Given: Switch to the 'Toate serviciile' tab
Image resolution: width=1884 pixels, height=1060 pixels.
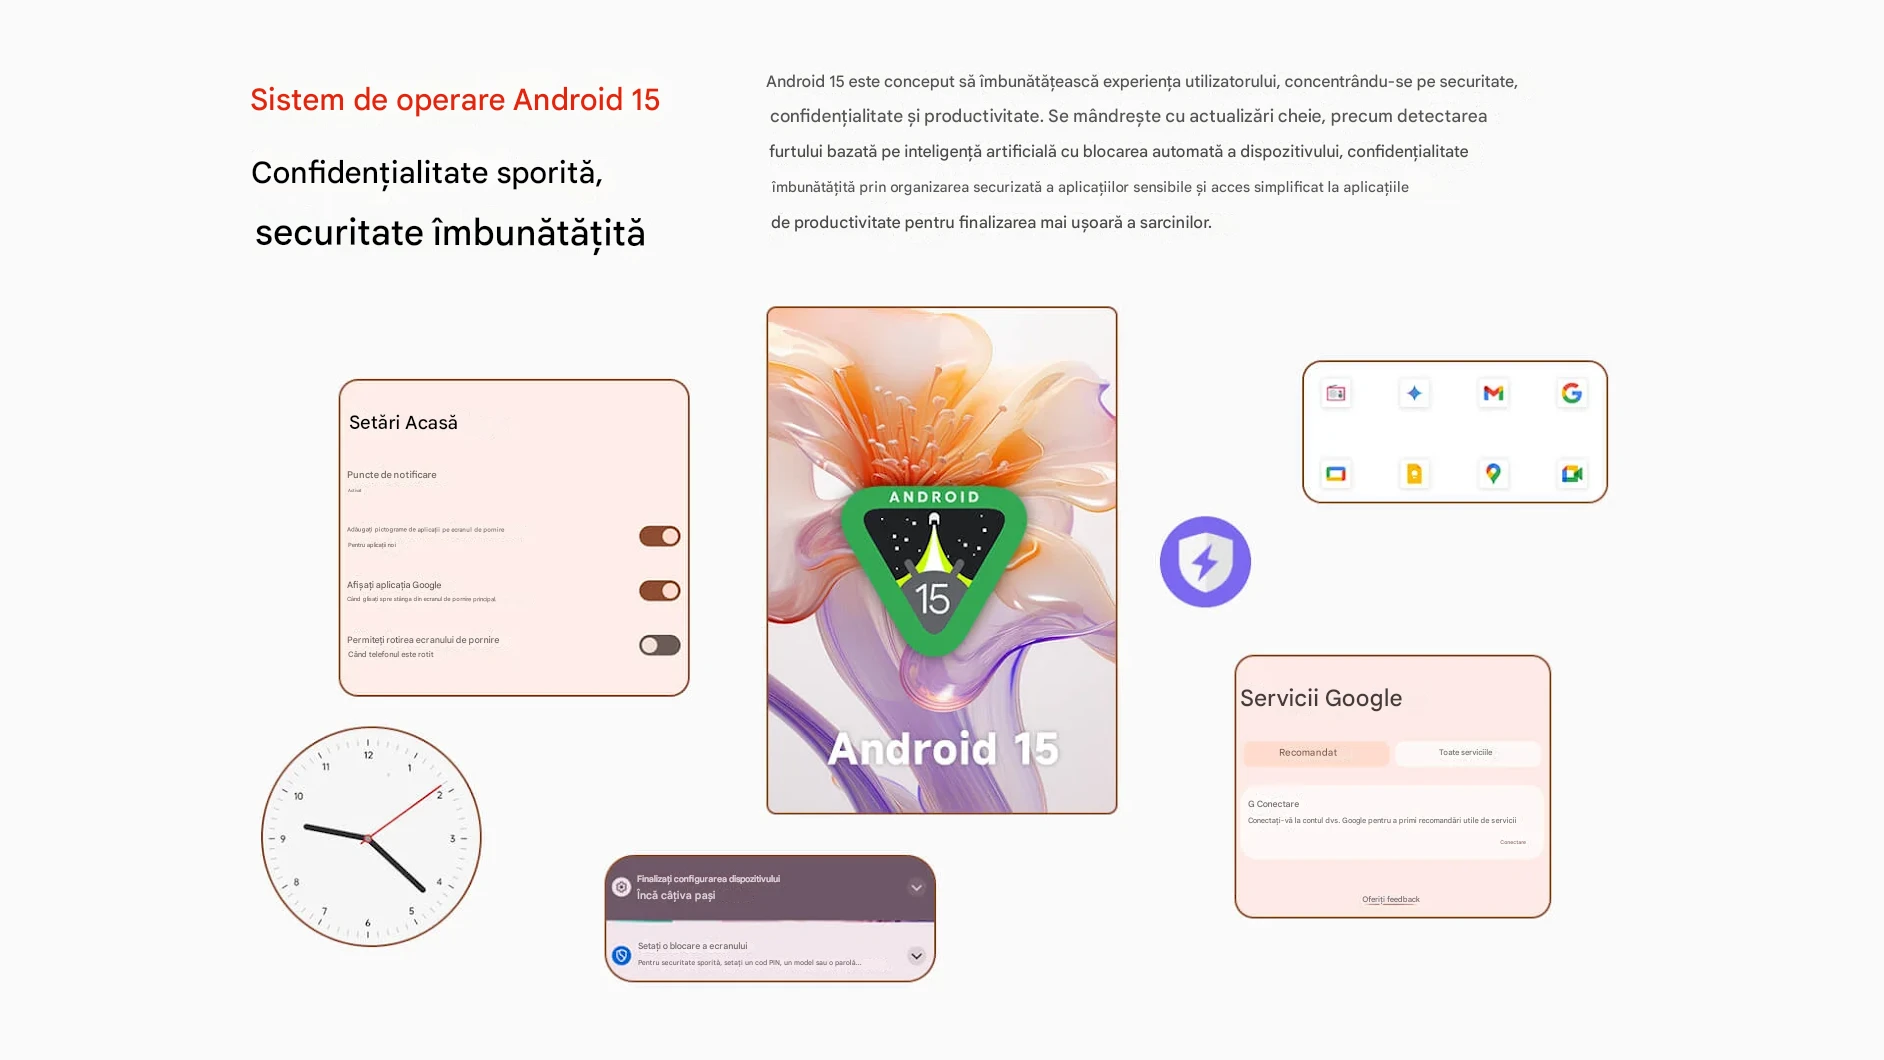Looking at the screenshot, I should tap(1466, 753).
